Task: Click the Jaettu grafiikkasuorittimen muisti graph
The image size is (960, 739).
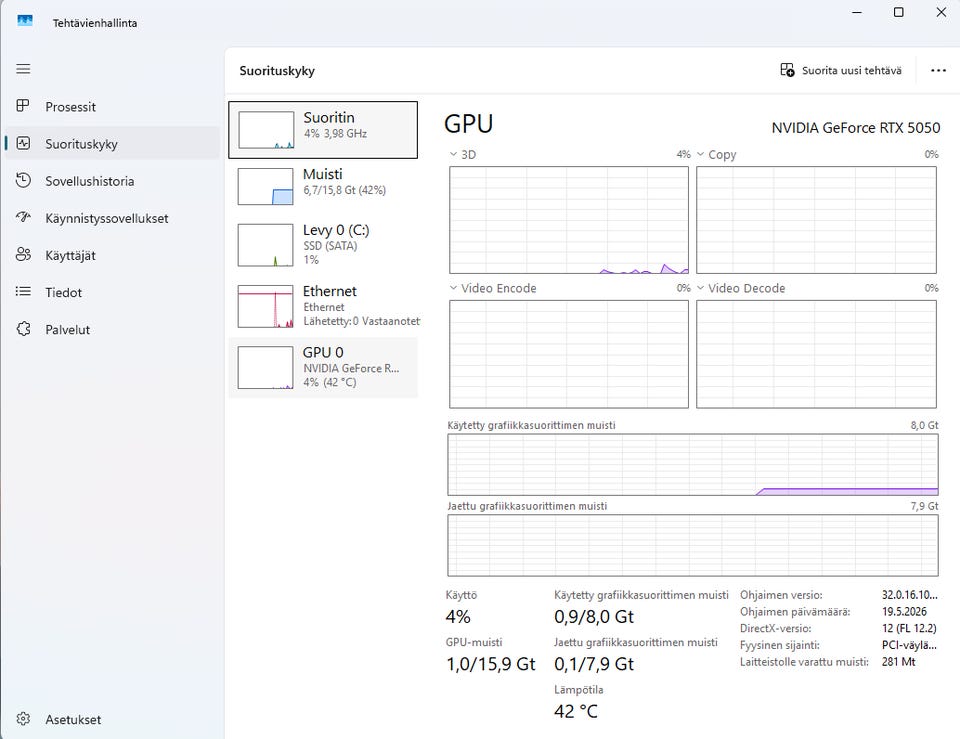Action: pyautogui.click(x=692, y=546)
